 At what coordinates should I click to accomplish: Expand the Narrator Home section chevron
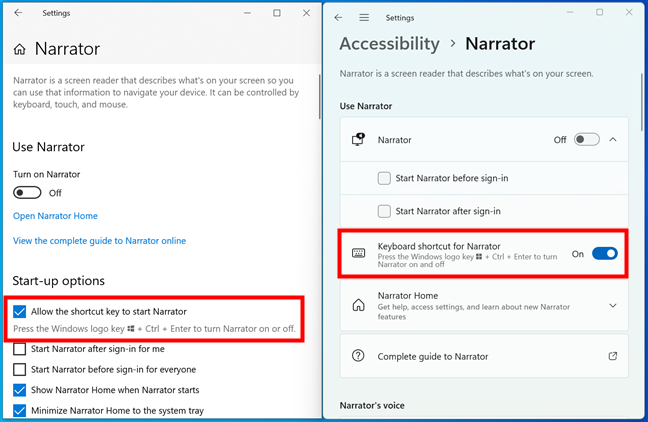[613, 305]
